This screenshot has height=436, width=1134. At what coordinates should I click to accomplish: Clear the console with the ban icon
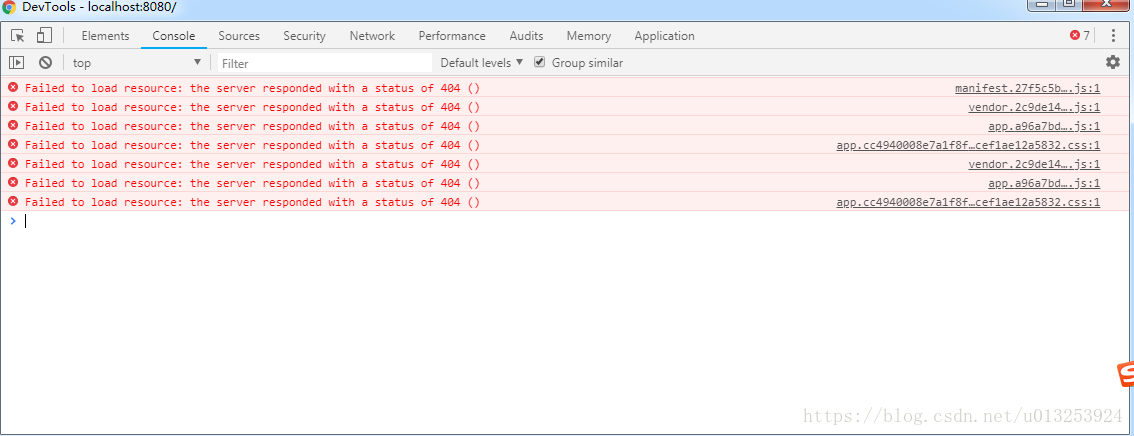[x=45, y=63]
